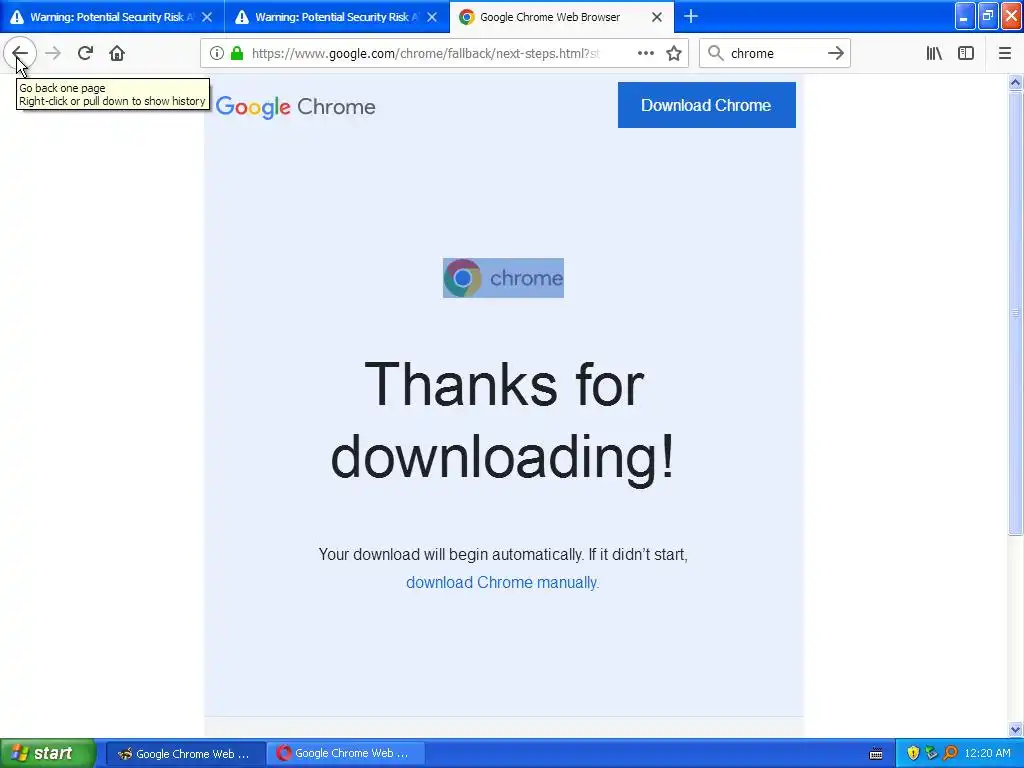Switch to first Google Chrome Web taskbar window
1024x768 pixels.
click(185, 754)
